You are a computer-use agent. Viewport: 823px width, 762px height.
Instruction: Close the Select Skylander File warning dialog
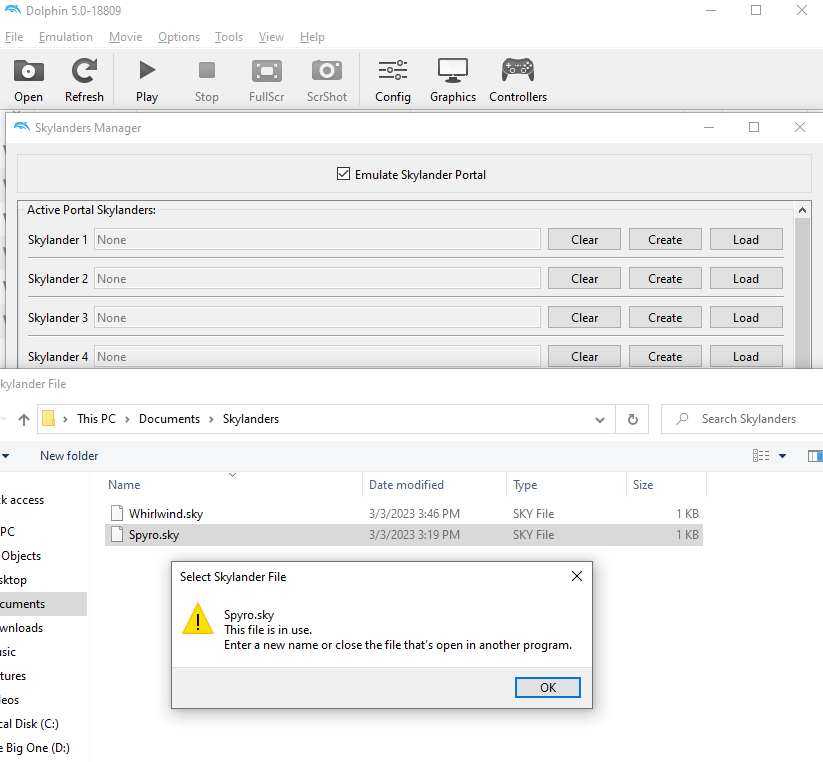(x=576, y=576)
